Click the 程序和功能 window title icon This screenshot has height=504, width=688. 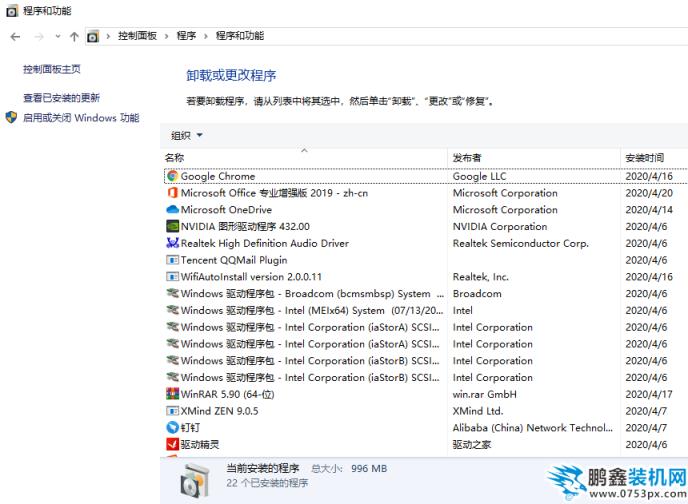(x=12, y=11)
